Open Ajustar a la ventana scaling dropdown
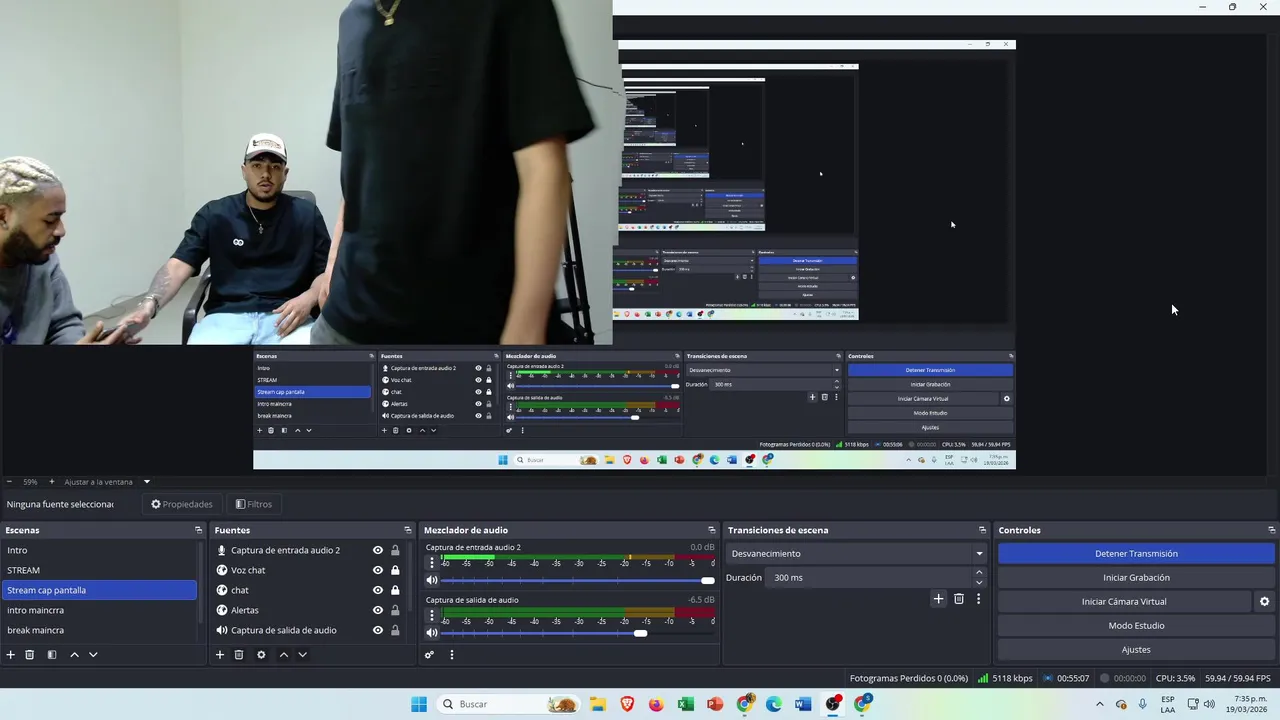The height and width of the screenshot is (720, 1280). tap(107, 482)
